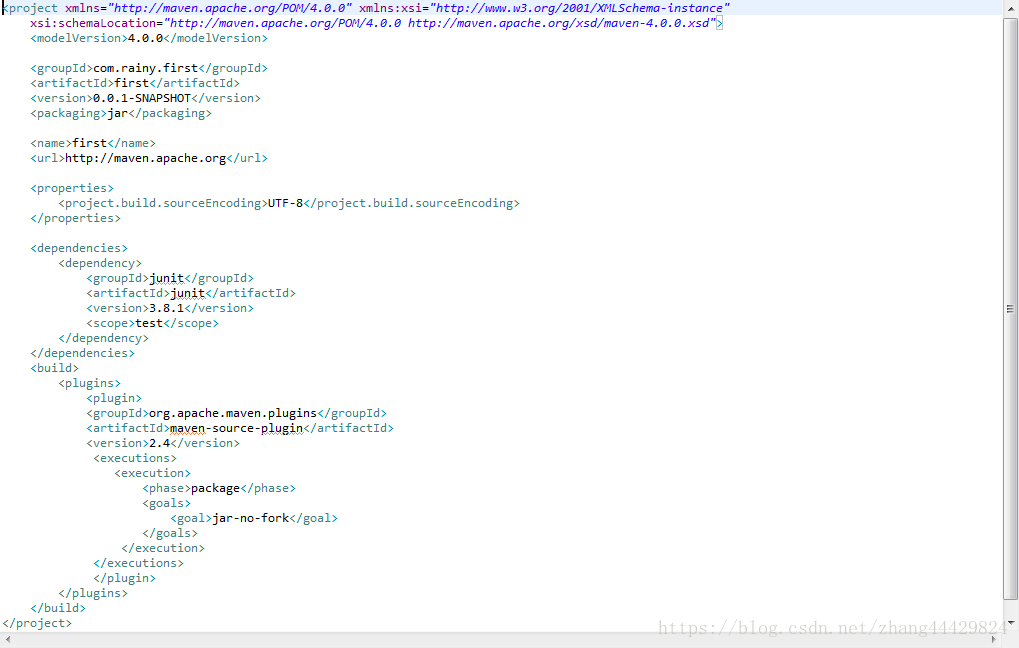This screenshot has height=648, width=1019.
Task: Click the org.apache.maven.plugins text
Action: point(233,413)
